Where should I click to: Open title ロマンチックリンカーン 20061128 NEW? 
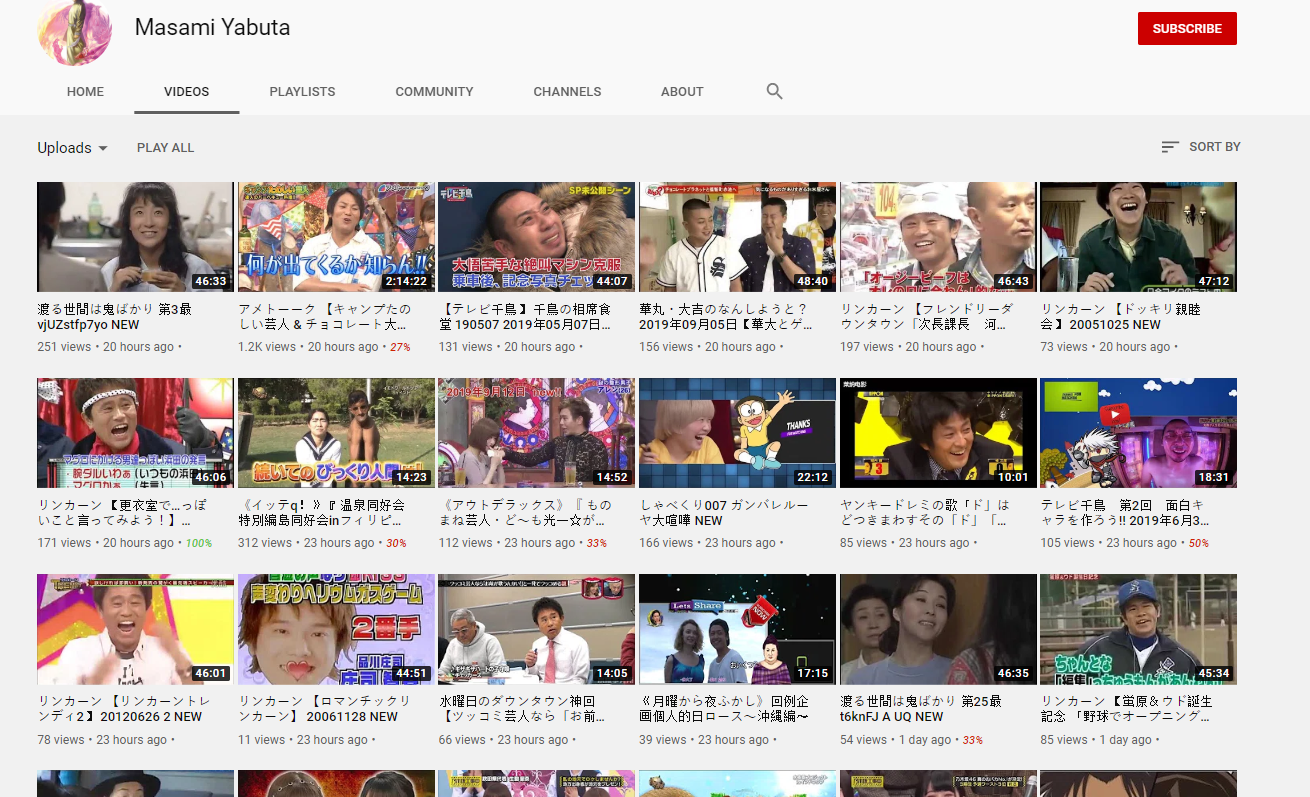[325, 709]
